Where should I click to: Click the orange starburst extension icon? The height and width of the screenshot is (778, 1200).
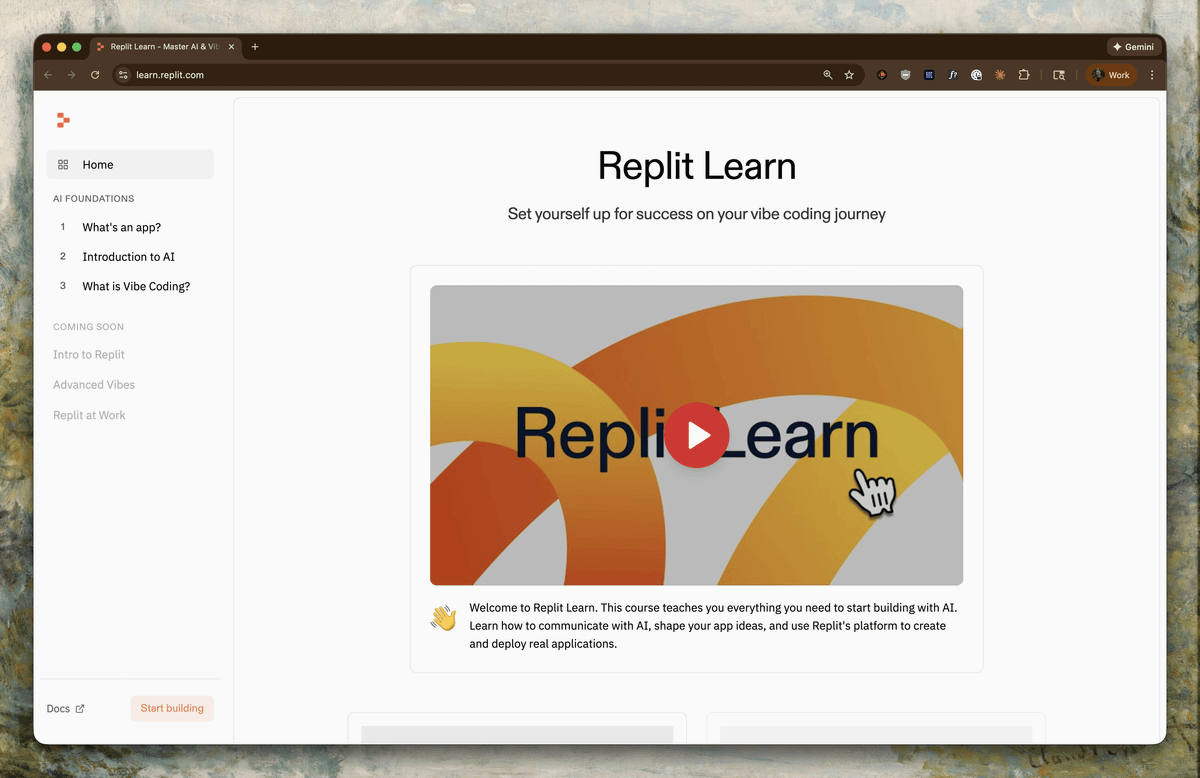[x=1000, y=75]
